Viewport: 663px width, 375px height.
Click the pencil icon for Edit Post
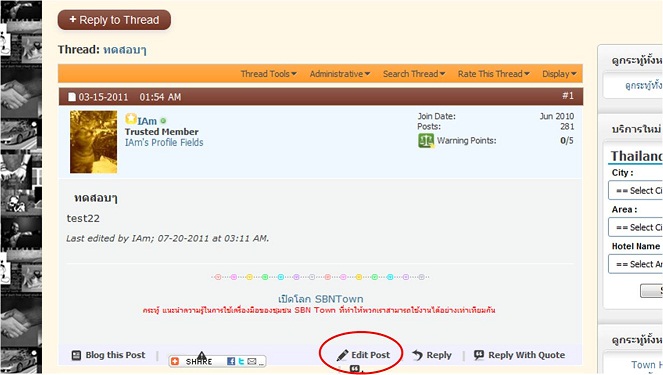pos(342,355)
